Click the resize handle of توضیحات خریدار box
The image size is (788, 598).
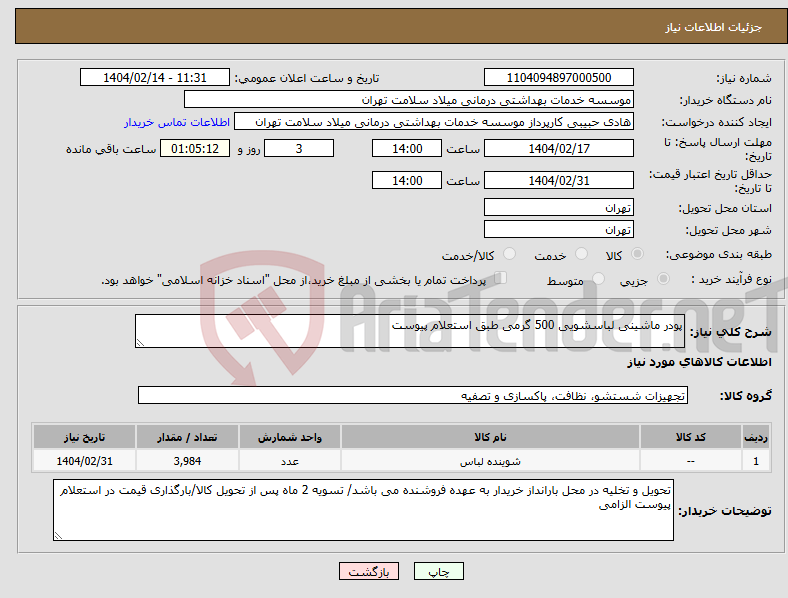(58, 536)
